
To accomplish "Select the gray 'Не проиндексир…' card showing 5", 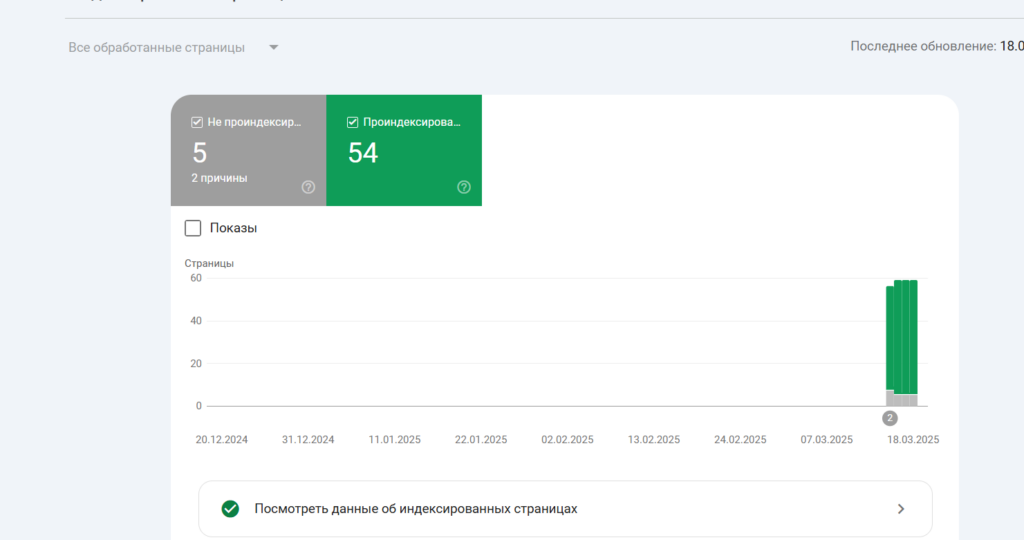I will click(249, 150).
